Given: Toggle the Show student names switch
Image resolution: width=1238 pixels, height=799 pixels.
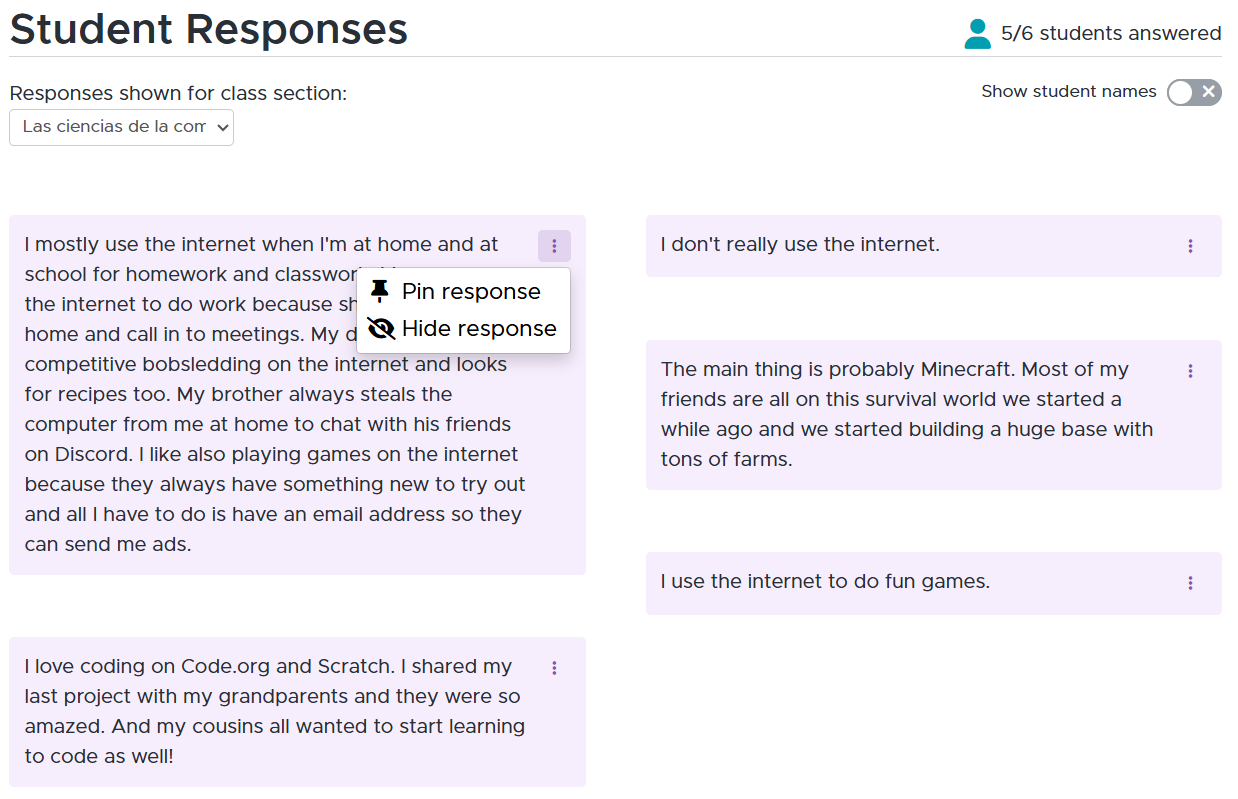Looking at the screenshot, I should tap(1194, 92).
